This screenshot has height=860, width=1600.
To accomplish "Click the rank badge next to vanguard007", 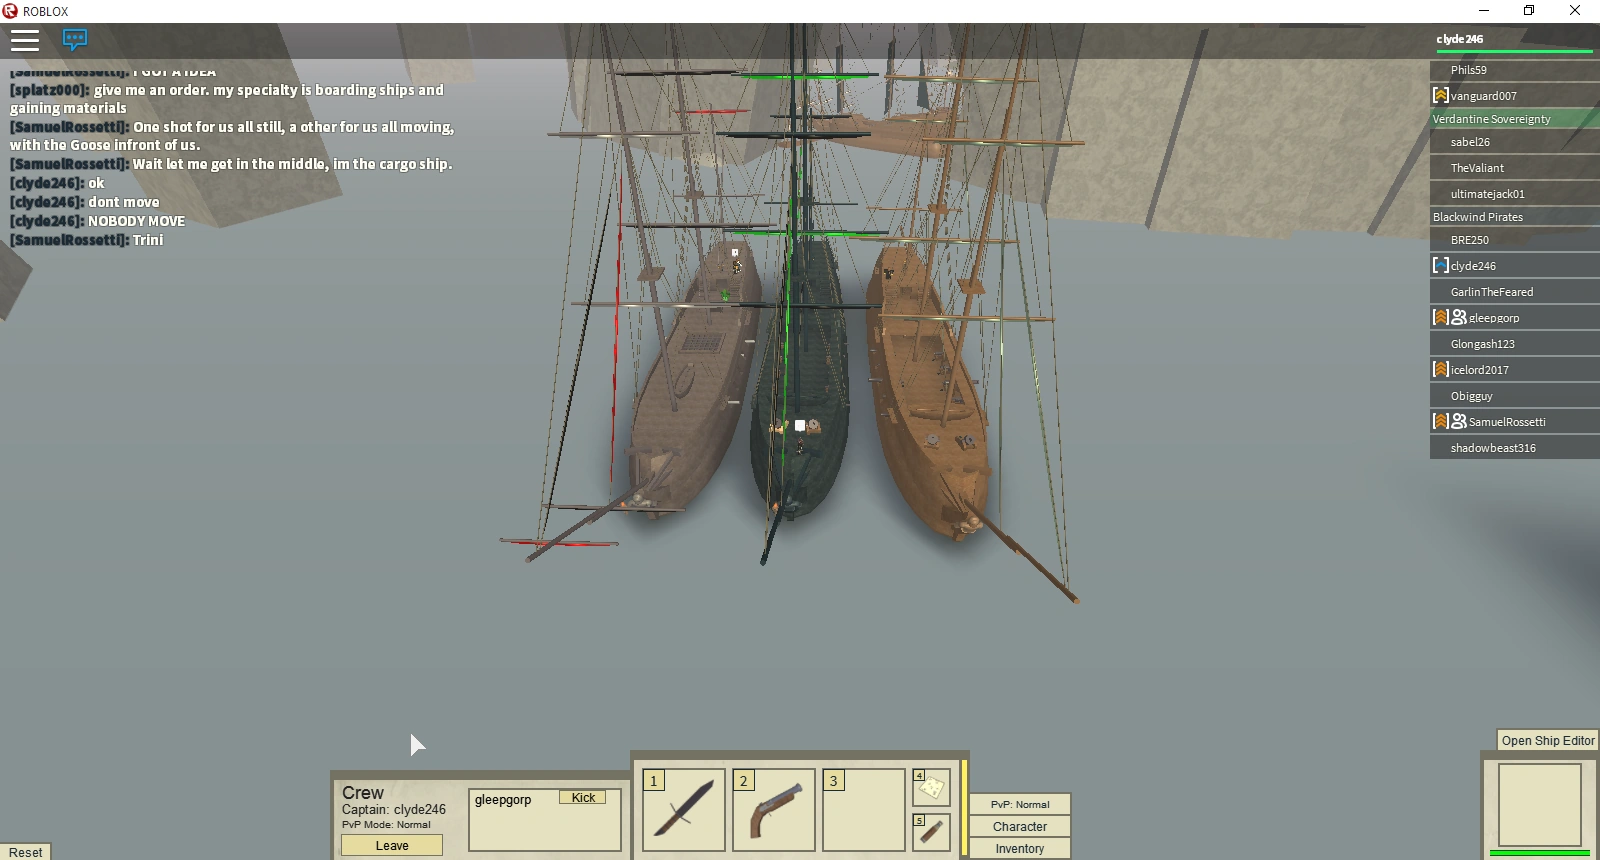I will (x=1441, y=95).
